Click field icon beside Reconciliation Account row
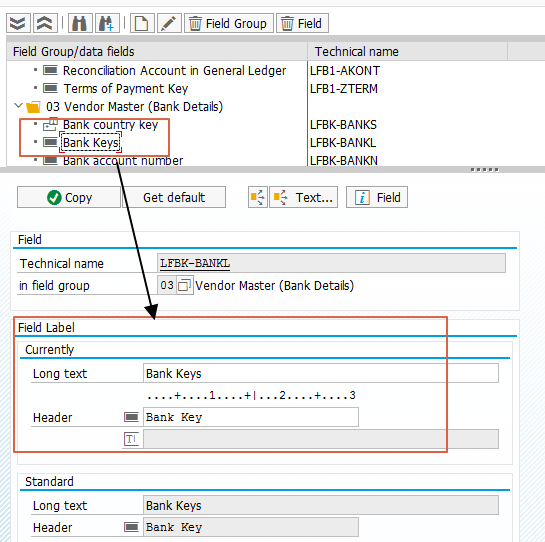 click(50, 70)
